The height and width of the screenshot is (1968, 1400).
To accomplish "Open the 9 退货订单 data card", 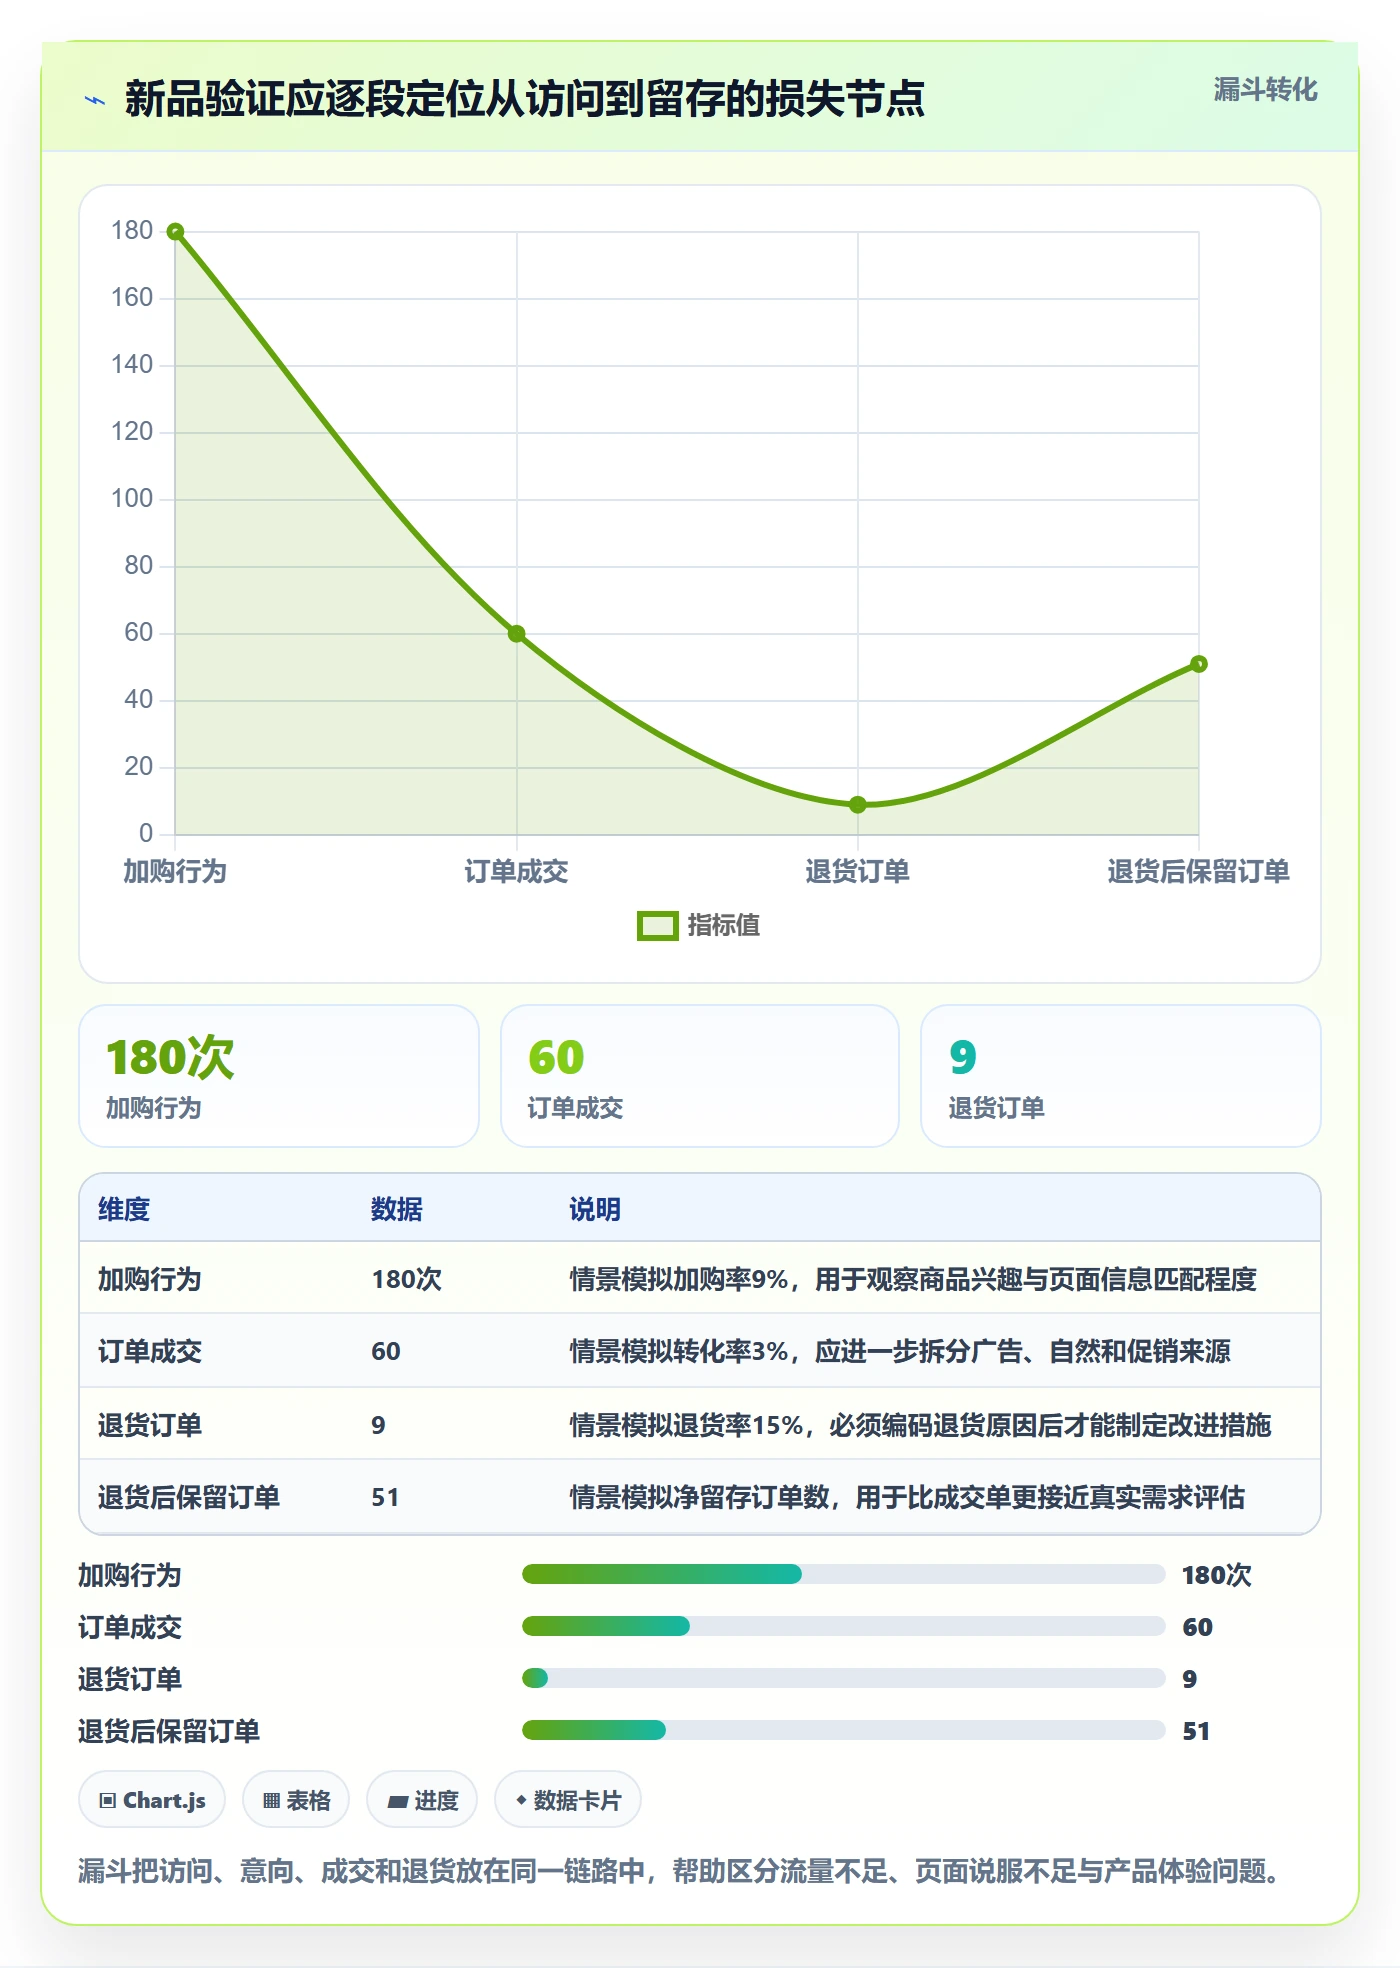I will pos(1121,1076).
